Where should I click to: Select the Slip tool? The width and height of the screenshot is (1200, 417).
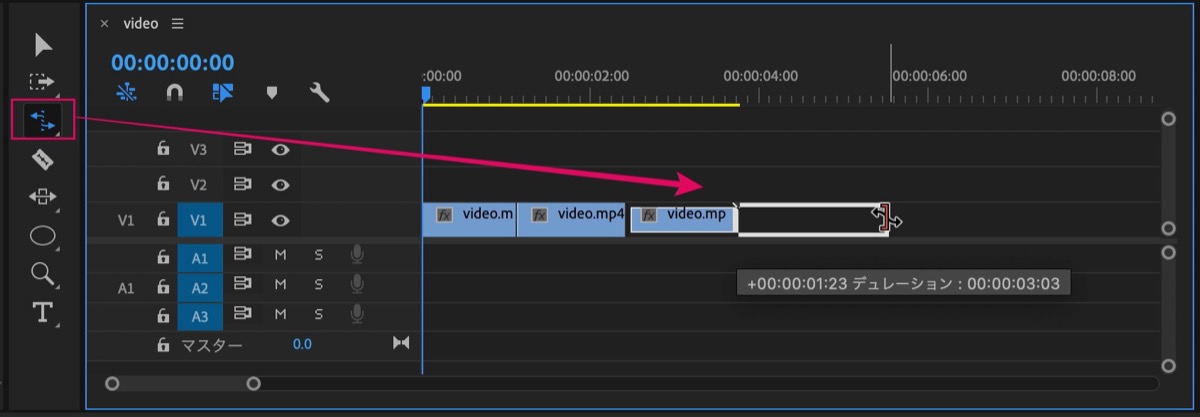[x=43, y=197]
